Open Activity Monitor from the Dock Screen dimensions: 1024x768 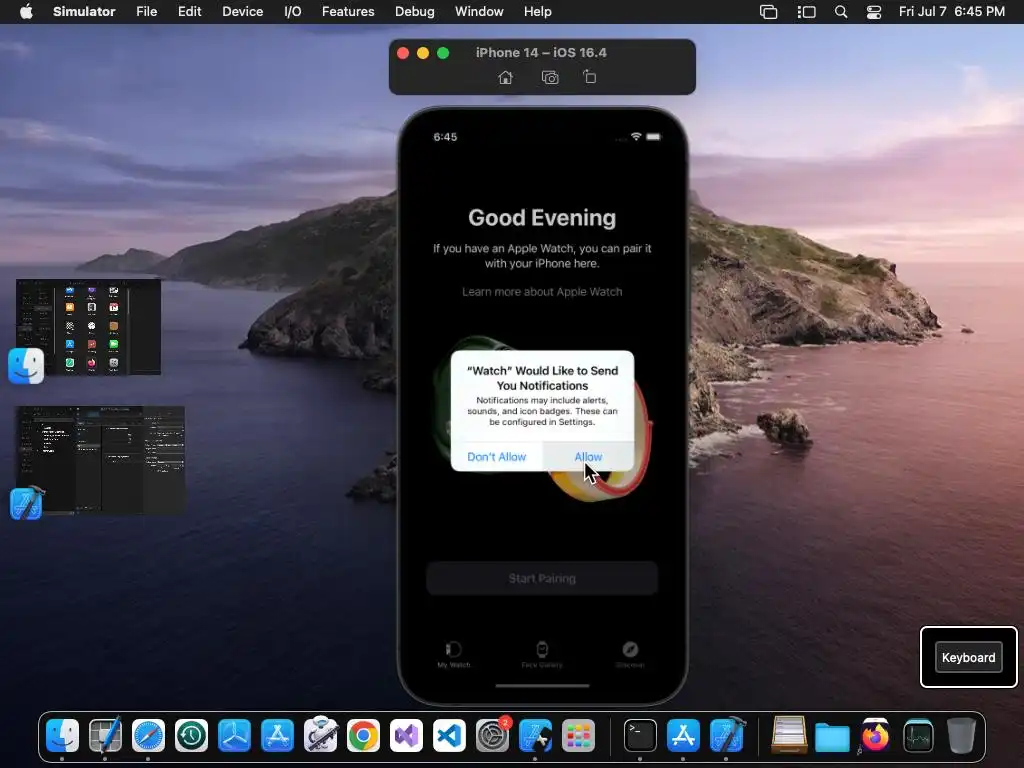tap(918, 737)
